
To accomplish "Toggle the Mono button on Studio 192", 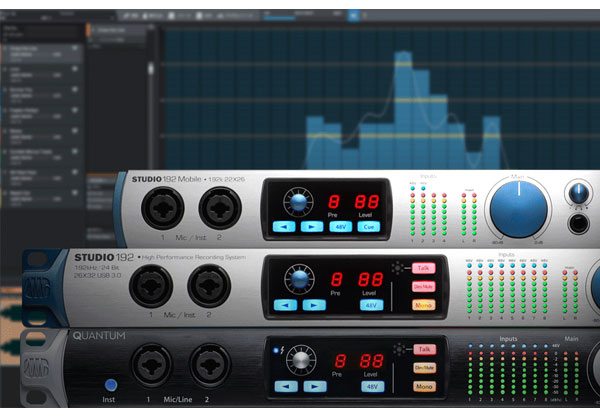I will (x=424, y=305).
